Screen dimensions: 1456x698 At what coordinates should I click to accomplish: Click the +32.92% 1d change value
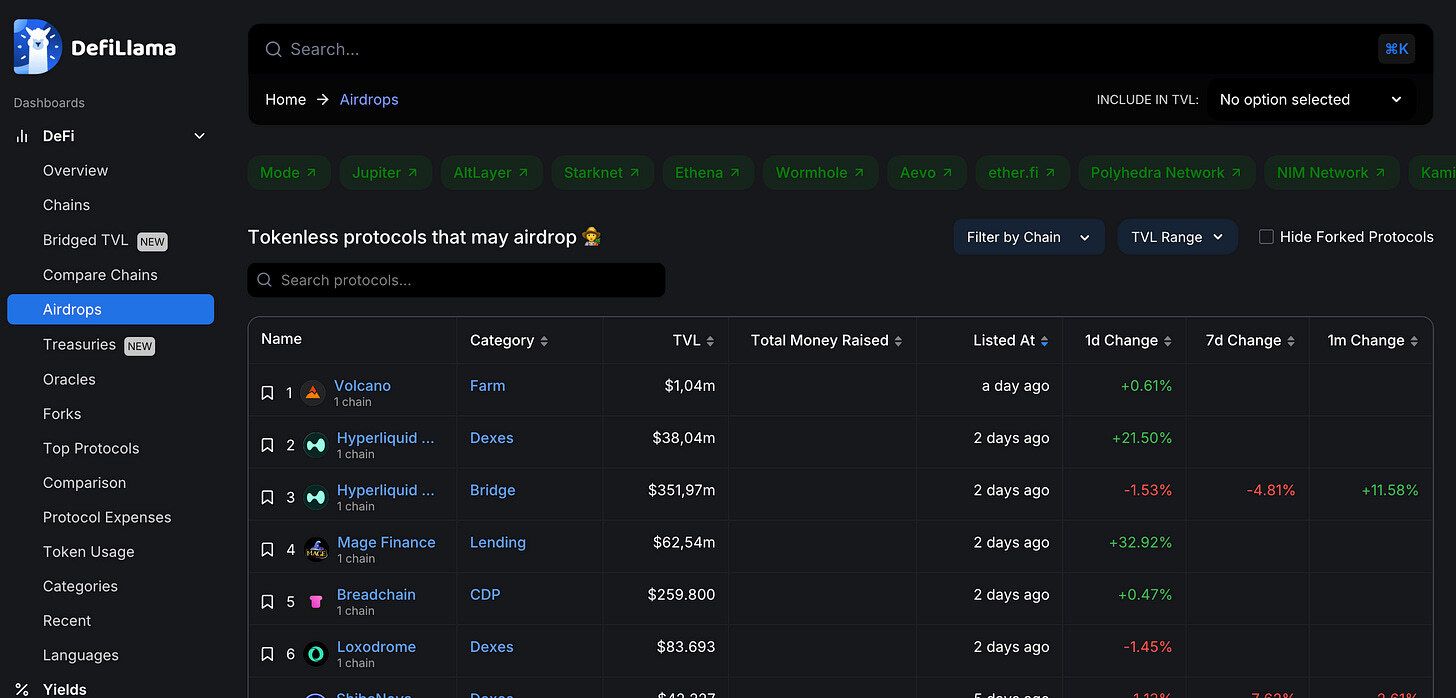pyautogui.click(x=1141, y=542)
